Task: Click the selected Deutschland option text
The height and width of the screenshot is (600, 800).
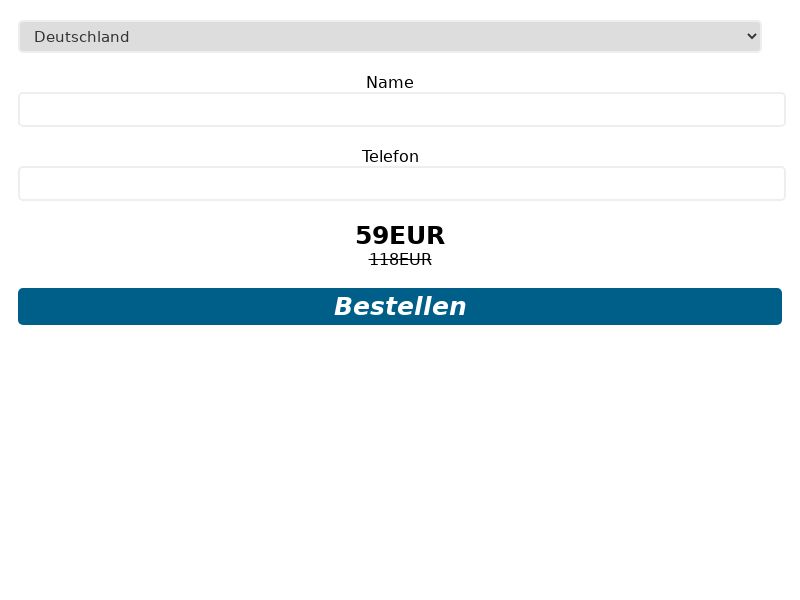Action: [82, 37]
